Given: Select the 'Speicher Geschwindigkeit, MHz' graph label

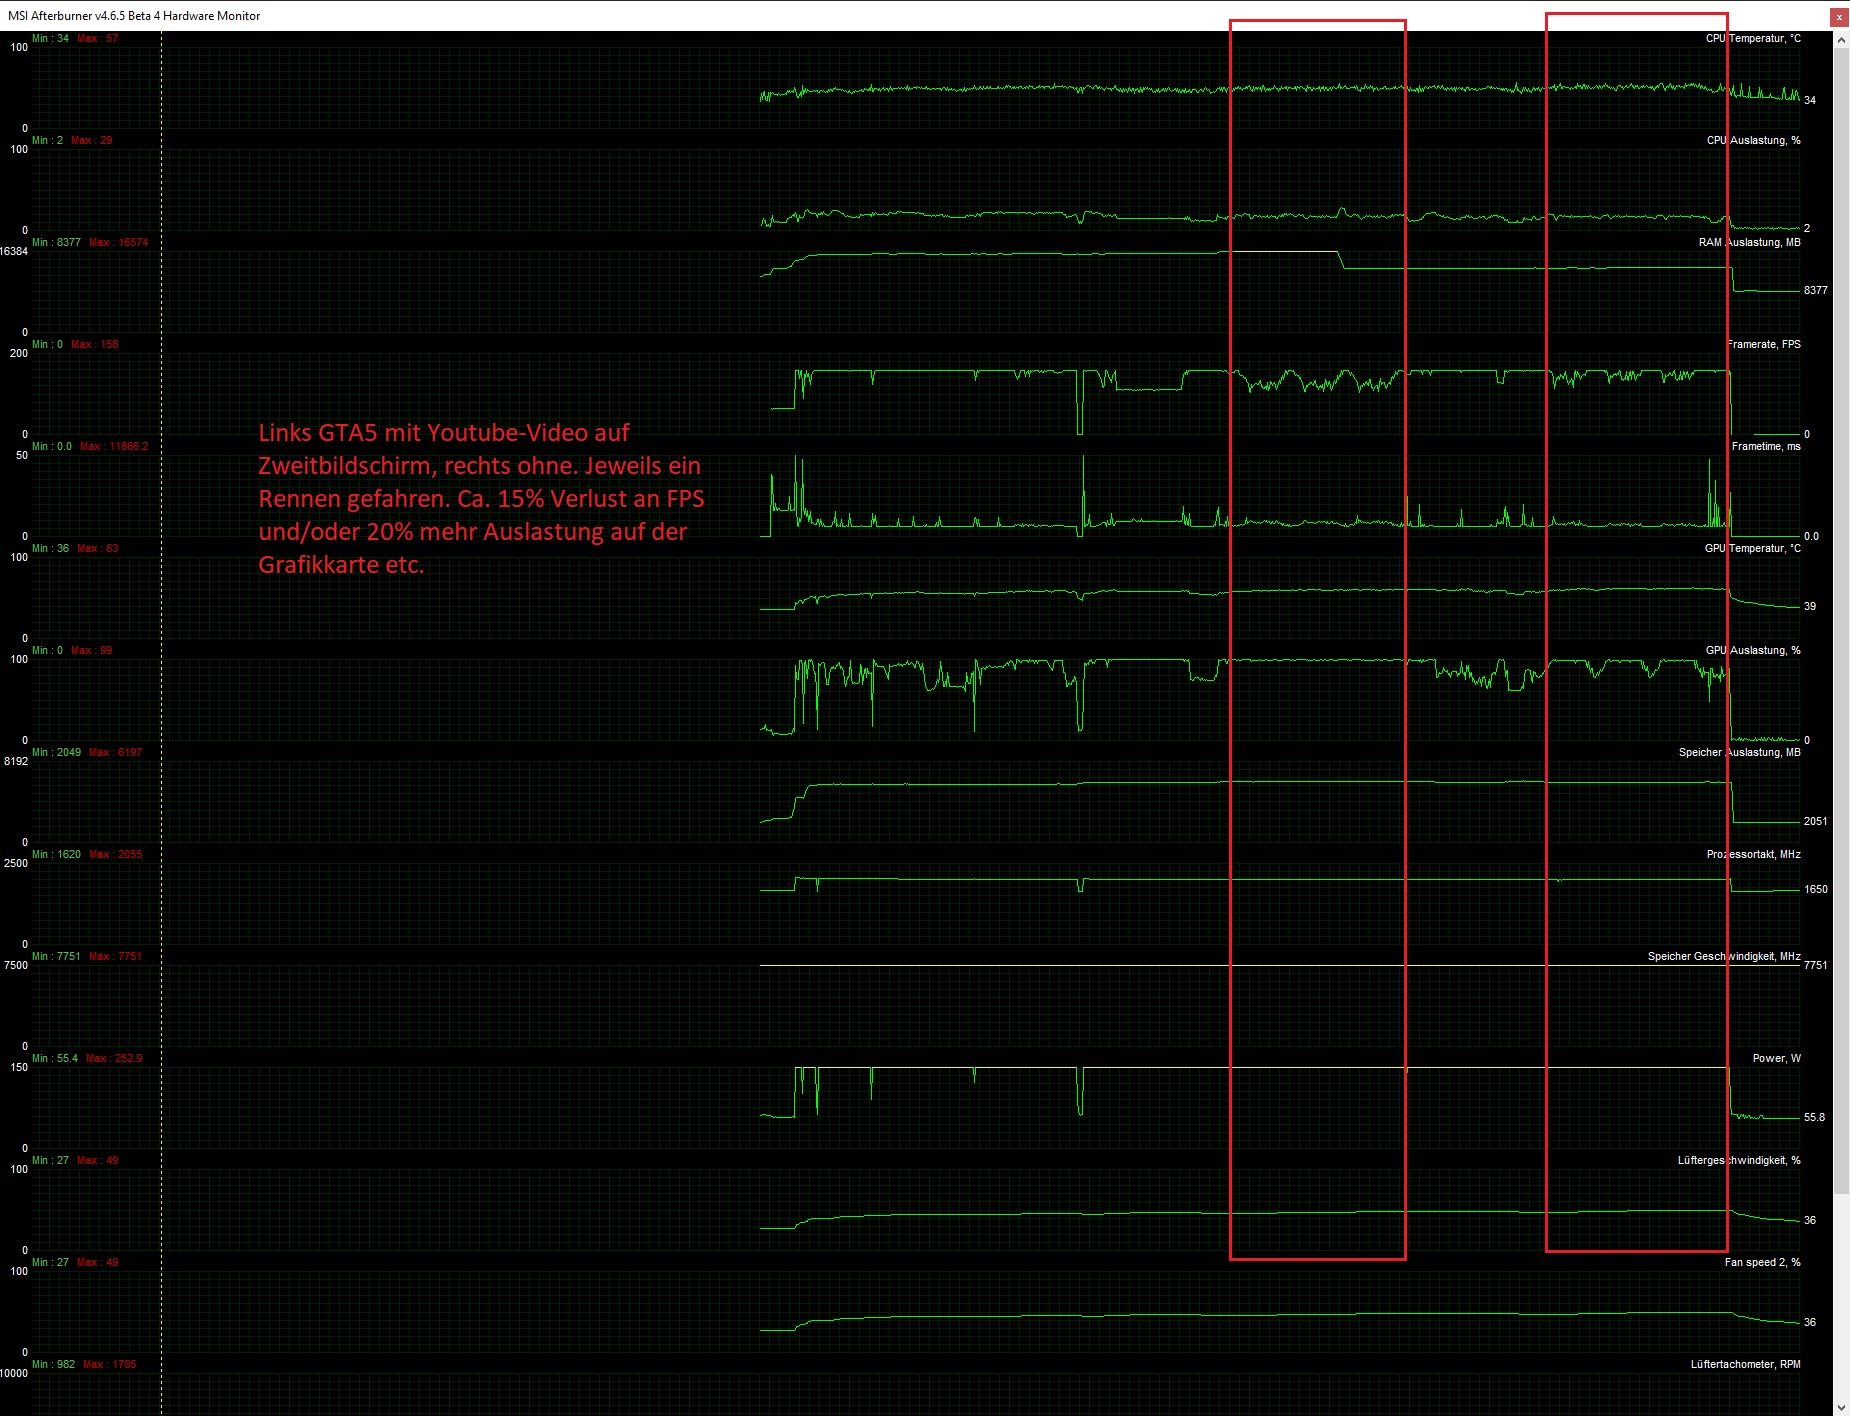Looking at the screenshot, I should (1724, 956).
